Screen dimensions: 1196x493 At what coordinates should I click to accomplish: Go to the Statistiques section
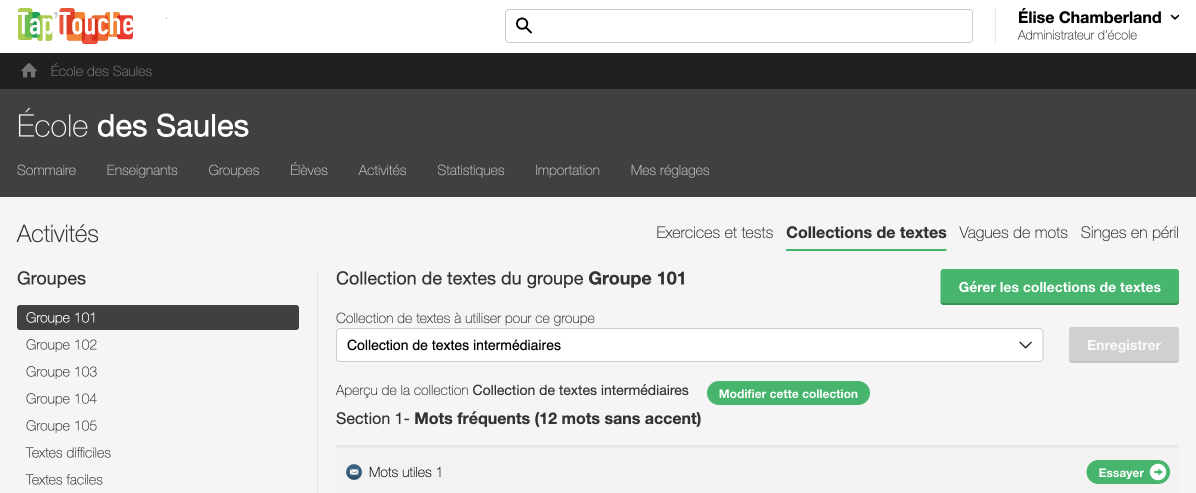[470, 170]
